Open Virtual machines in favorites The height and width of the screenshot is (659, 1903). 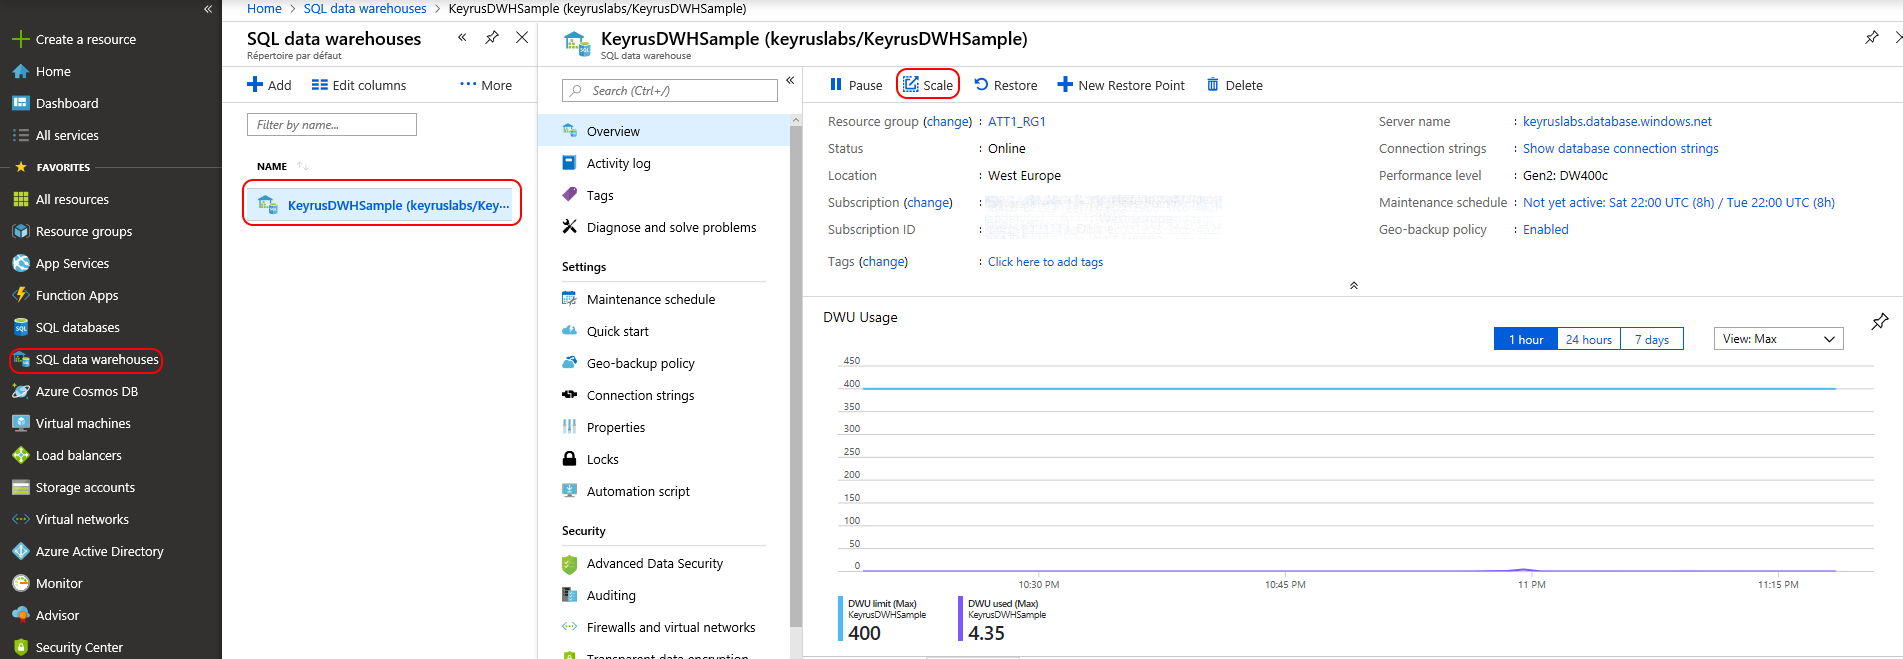coord(83,423)
